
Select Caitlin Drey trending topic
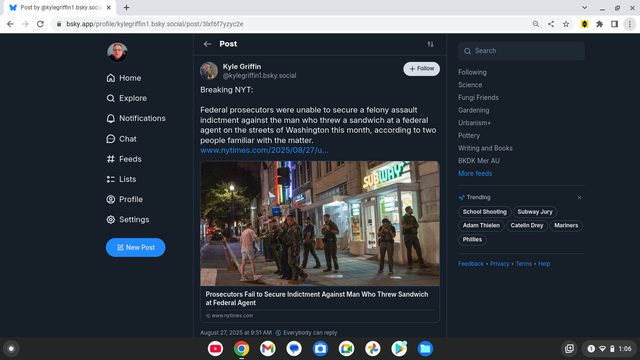(x=527, y=225)
